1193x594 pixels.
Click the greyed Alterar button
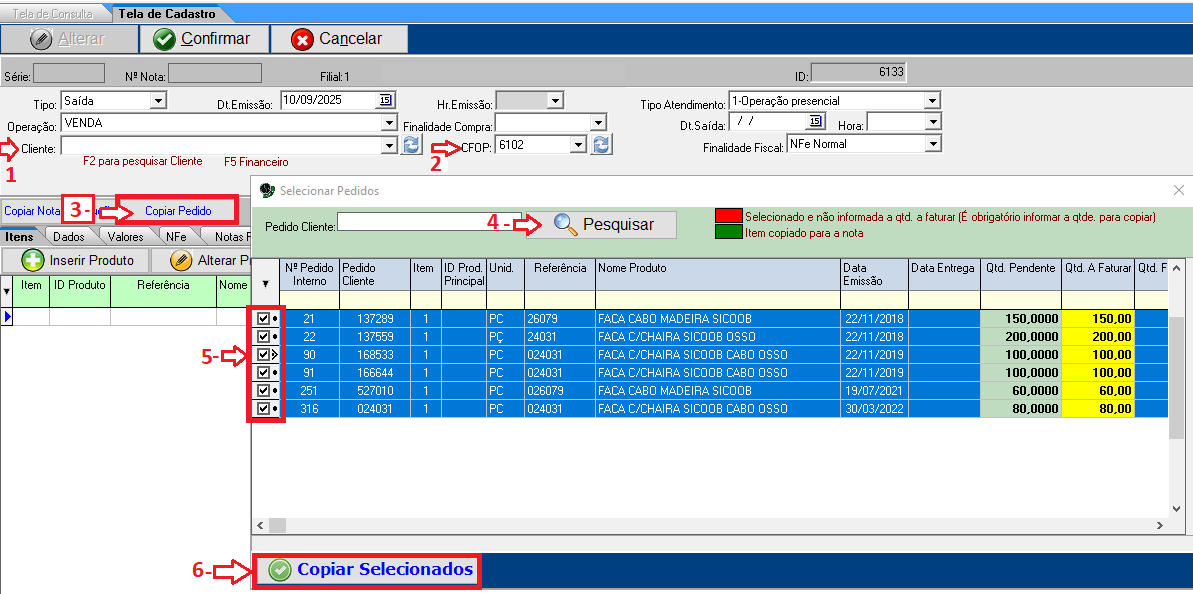click(x=69, y=39)
